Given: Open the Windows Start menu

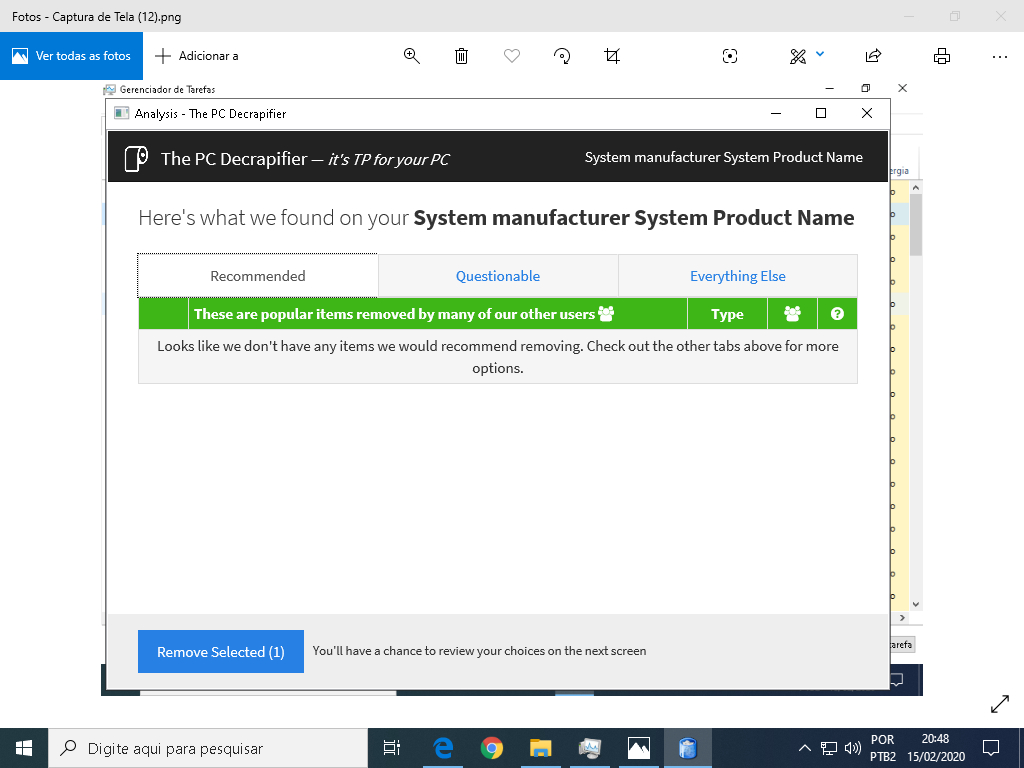Looking at the screenshot, I should pos(24,748).
